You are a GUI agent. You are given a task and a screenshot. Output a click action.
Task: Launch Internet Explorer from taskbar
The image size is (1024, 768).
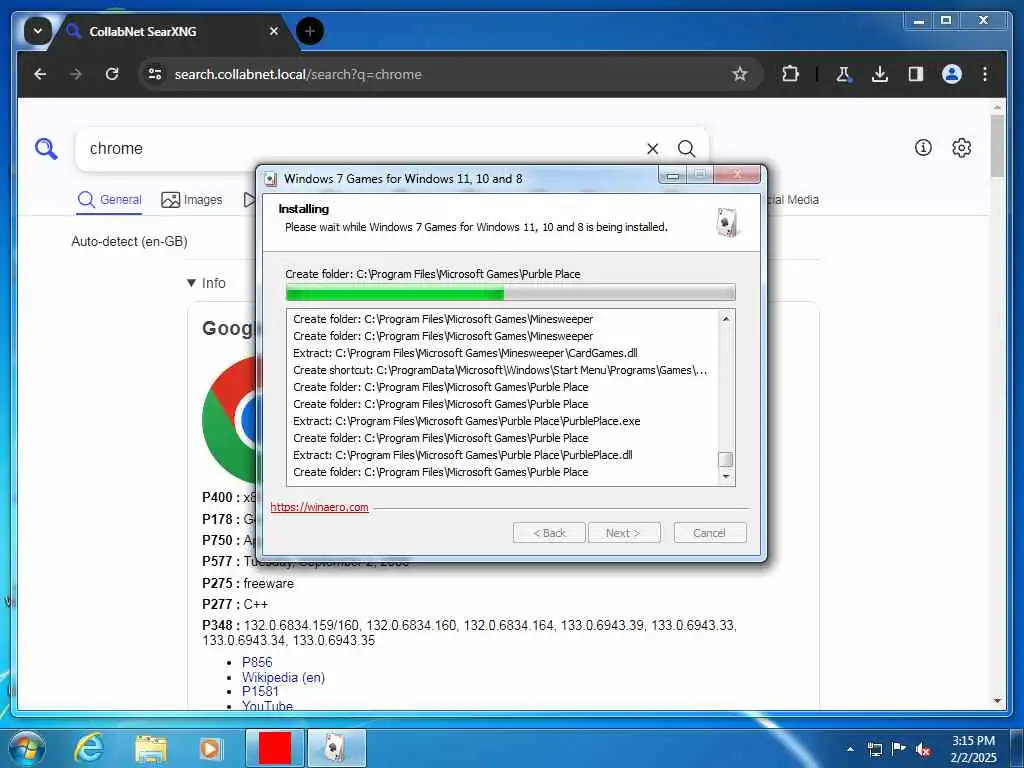point(89,748)
